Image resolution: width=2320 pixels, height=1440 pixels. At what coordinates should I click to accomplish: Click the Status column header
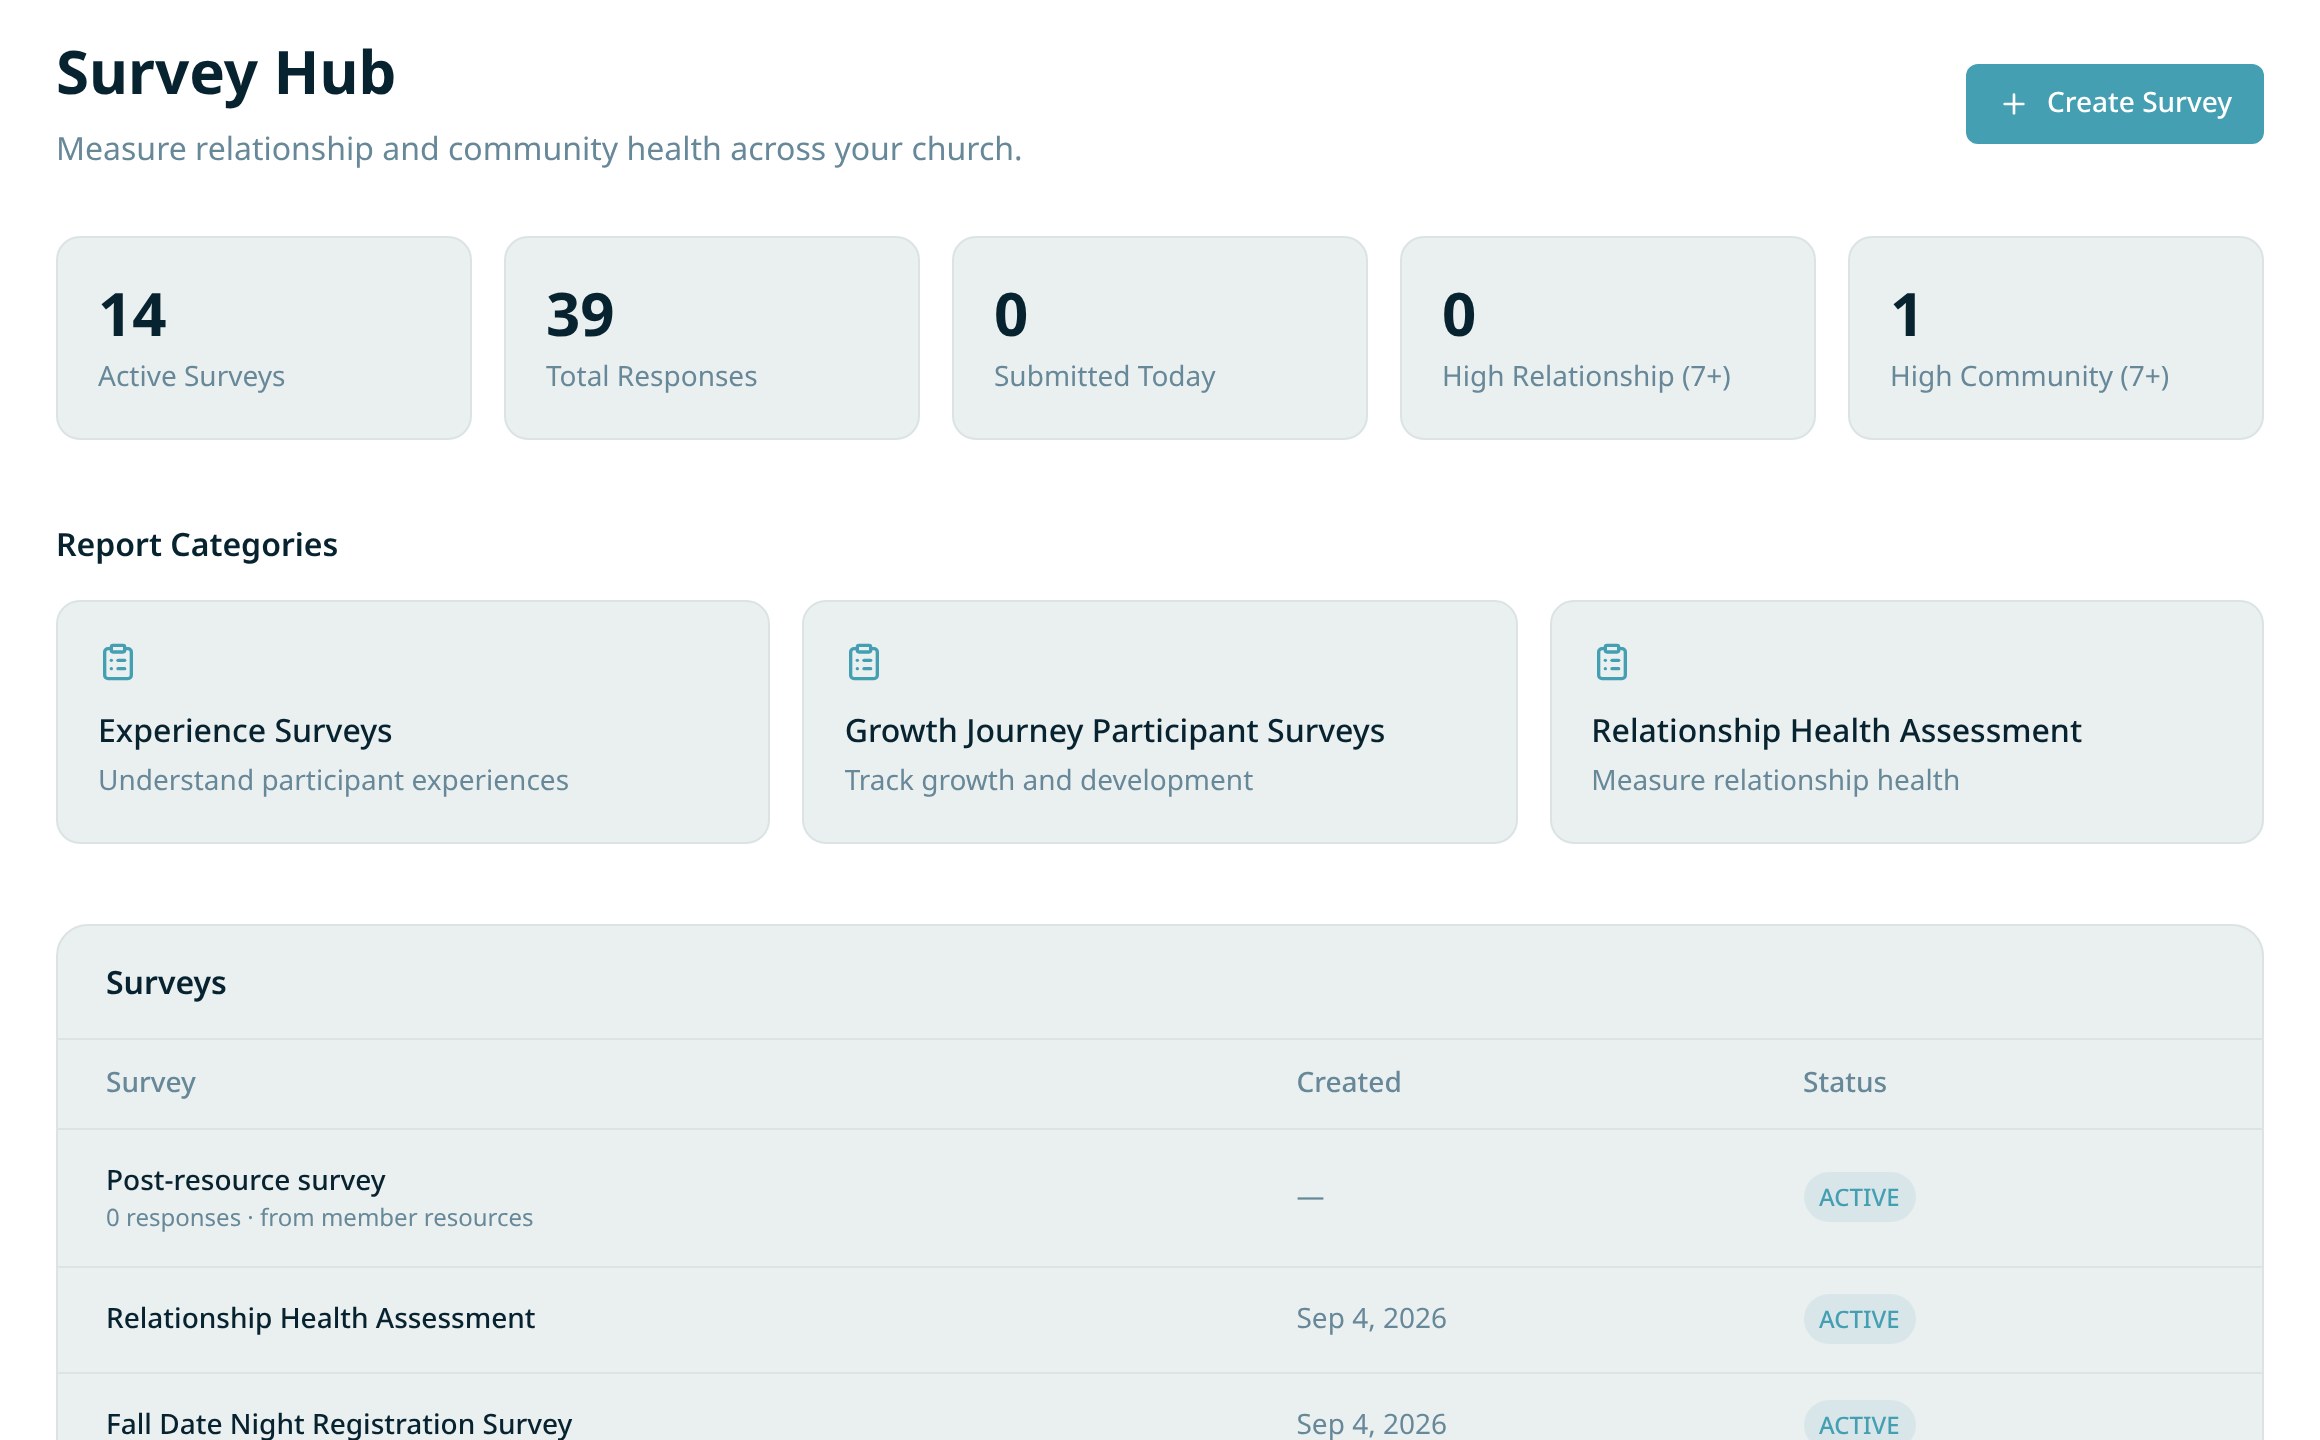pos(1844,1082)
